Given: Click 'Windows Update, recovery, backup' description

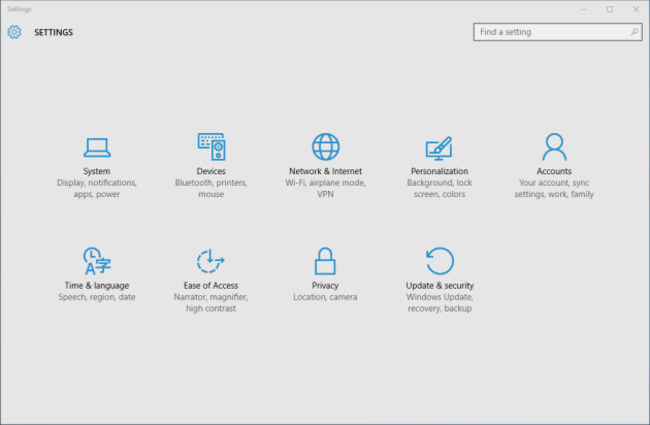Looking at the screenshot, I should pyautogui.click(x=440, y=303).
